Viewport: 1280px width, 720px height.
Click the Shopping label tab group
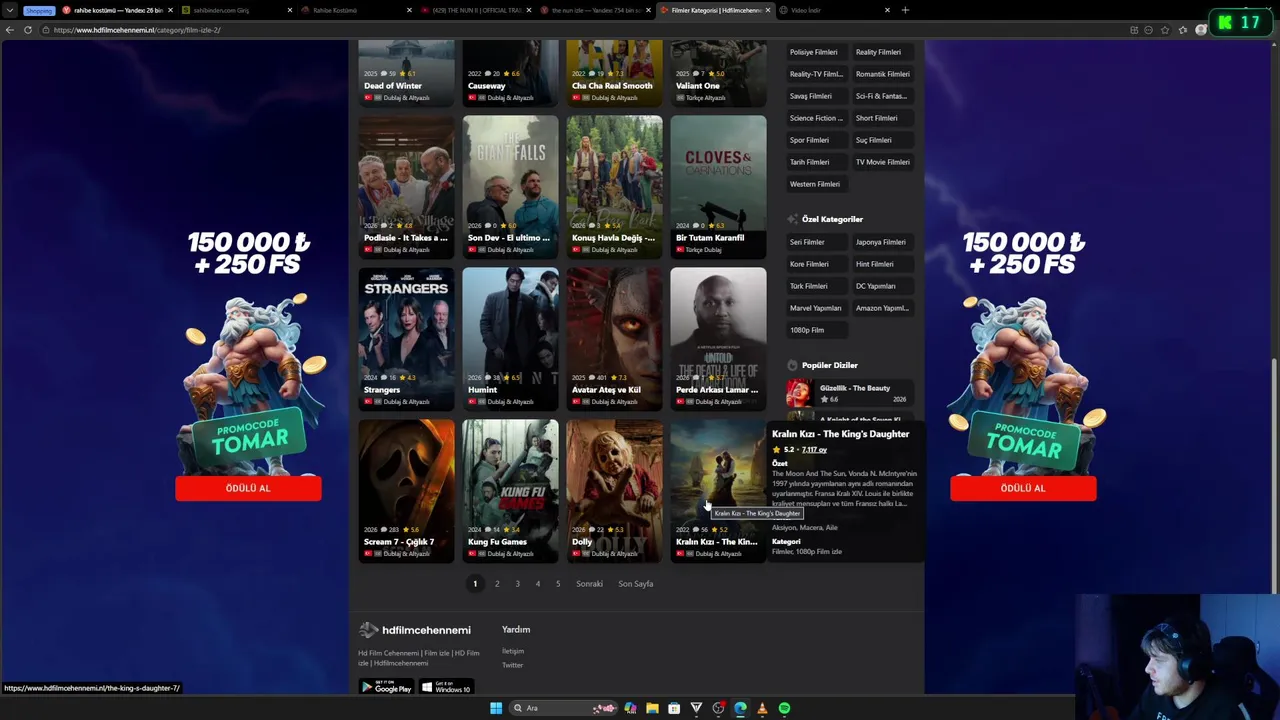(x=39, y=10)
